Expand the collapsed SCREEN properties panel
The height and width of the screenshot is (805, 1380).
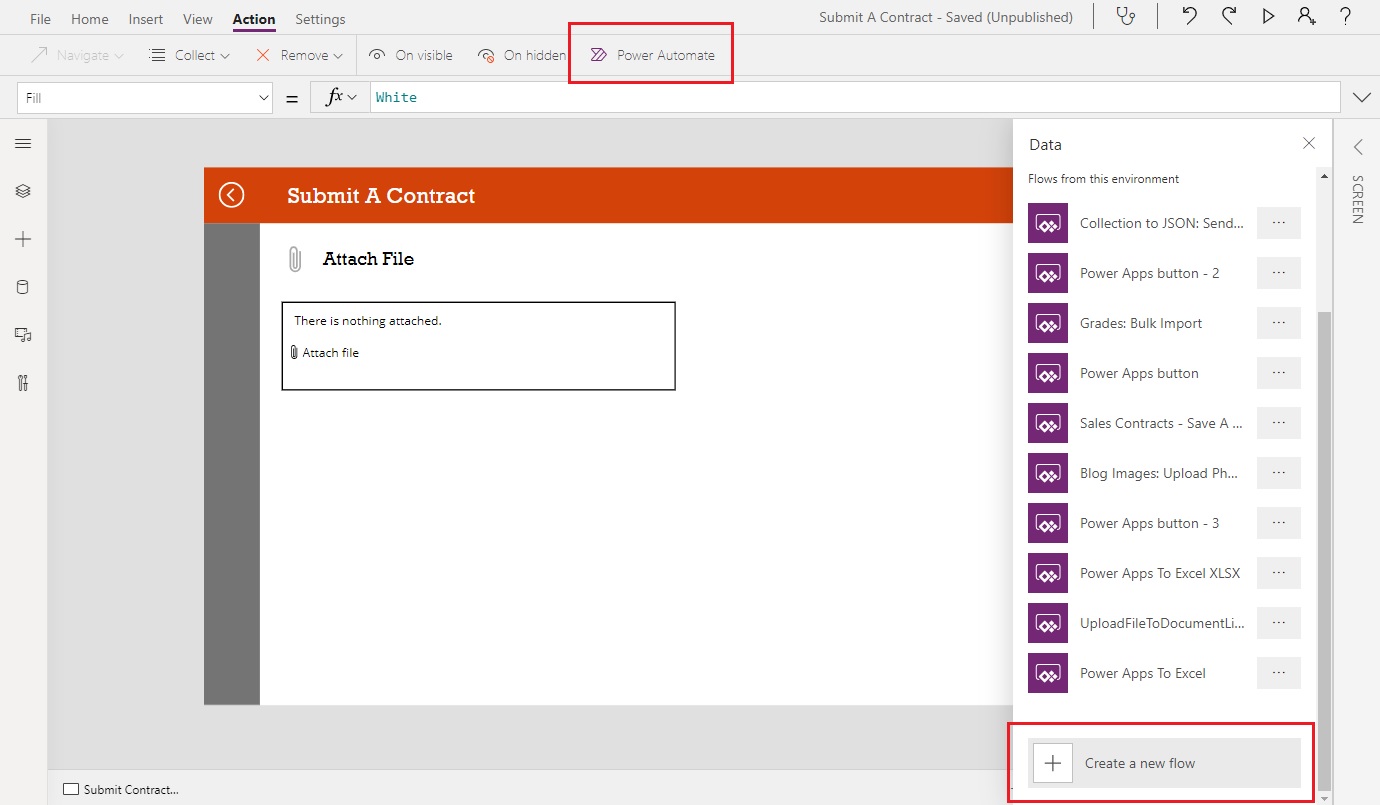[1358, 147]
